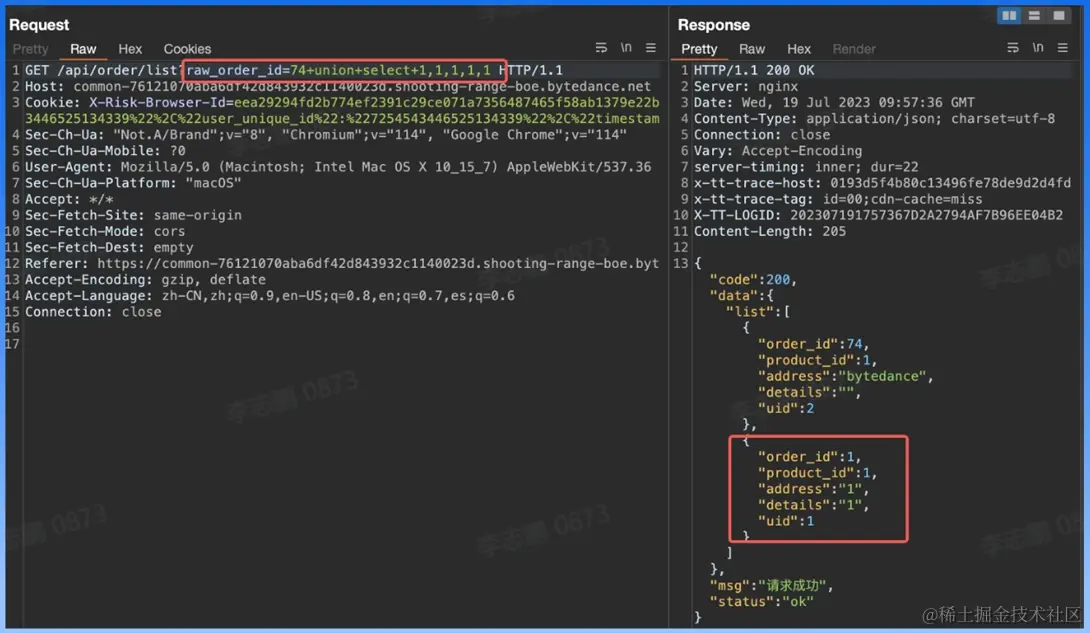Open the Response Hex tab
The width and height of the screenshot is (1090, 633).
pyautogui.click(x=799, y=49)
